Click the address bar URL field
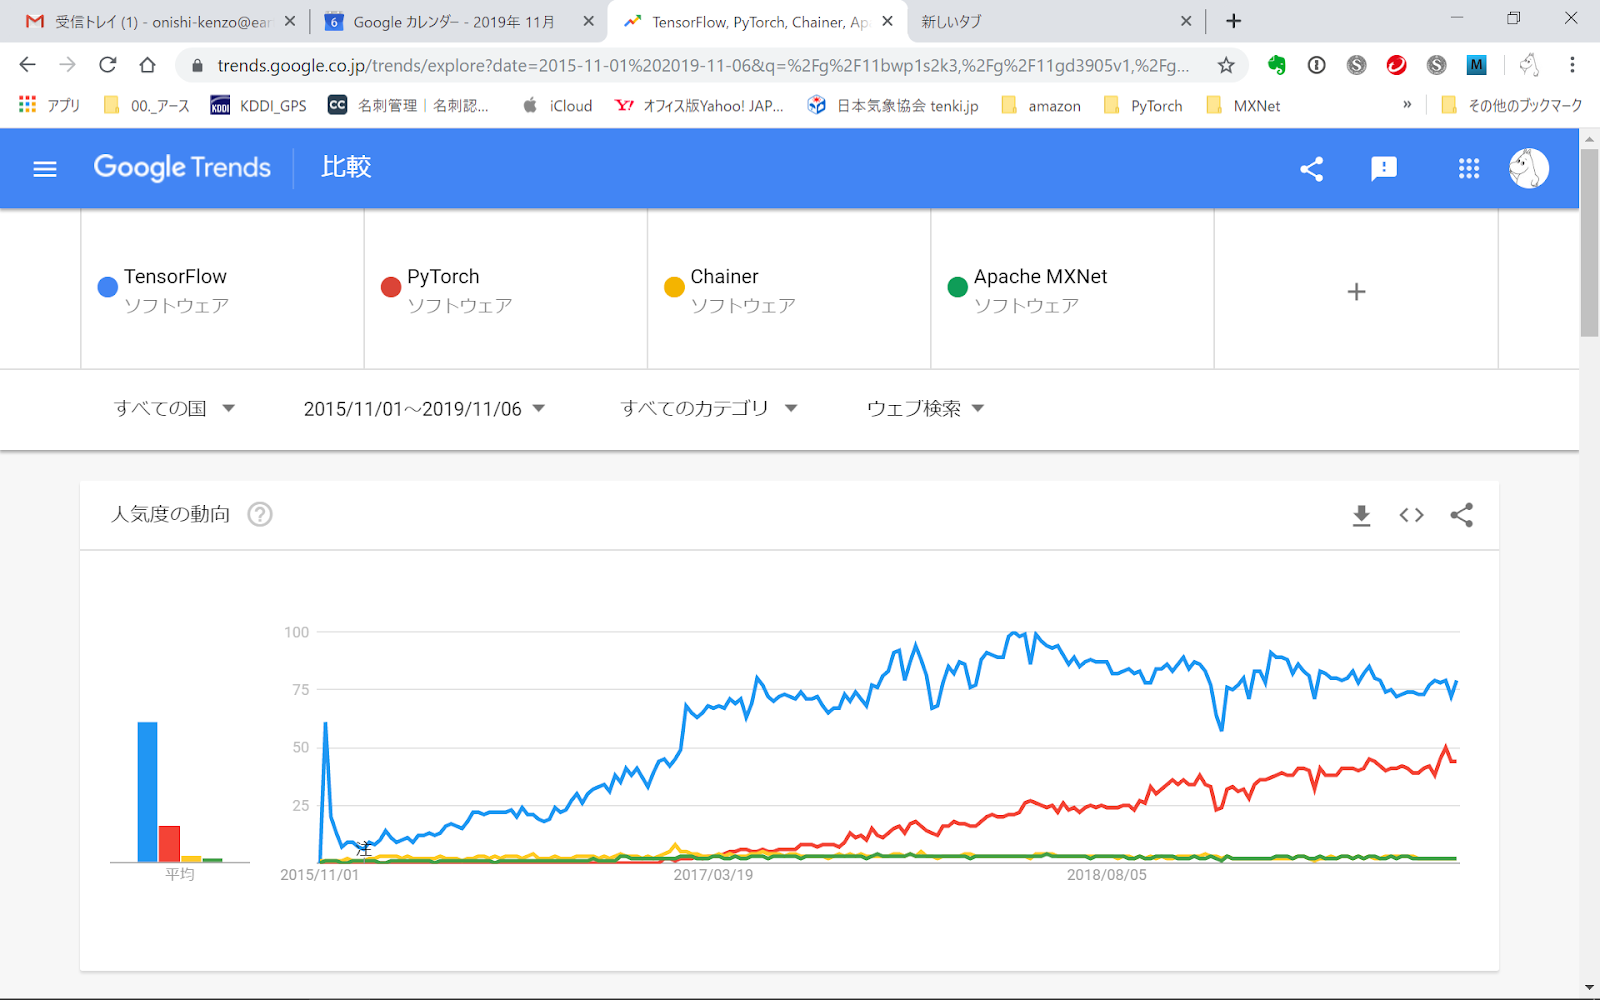 click(x=703, y=65)
